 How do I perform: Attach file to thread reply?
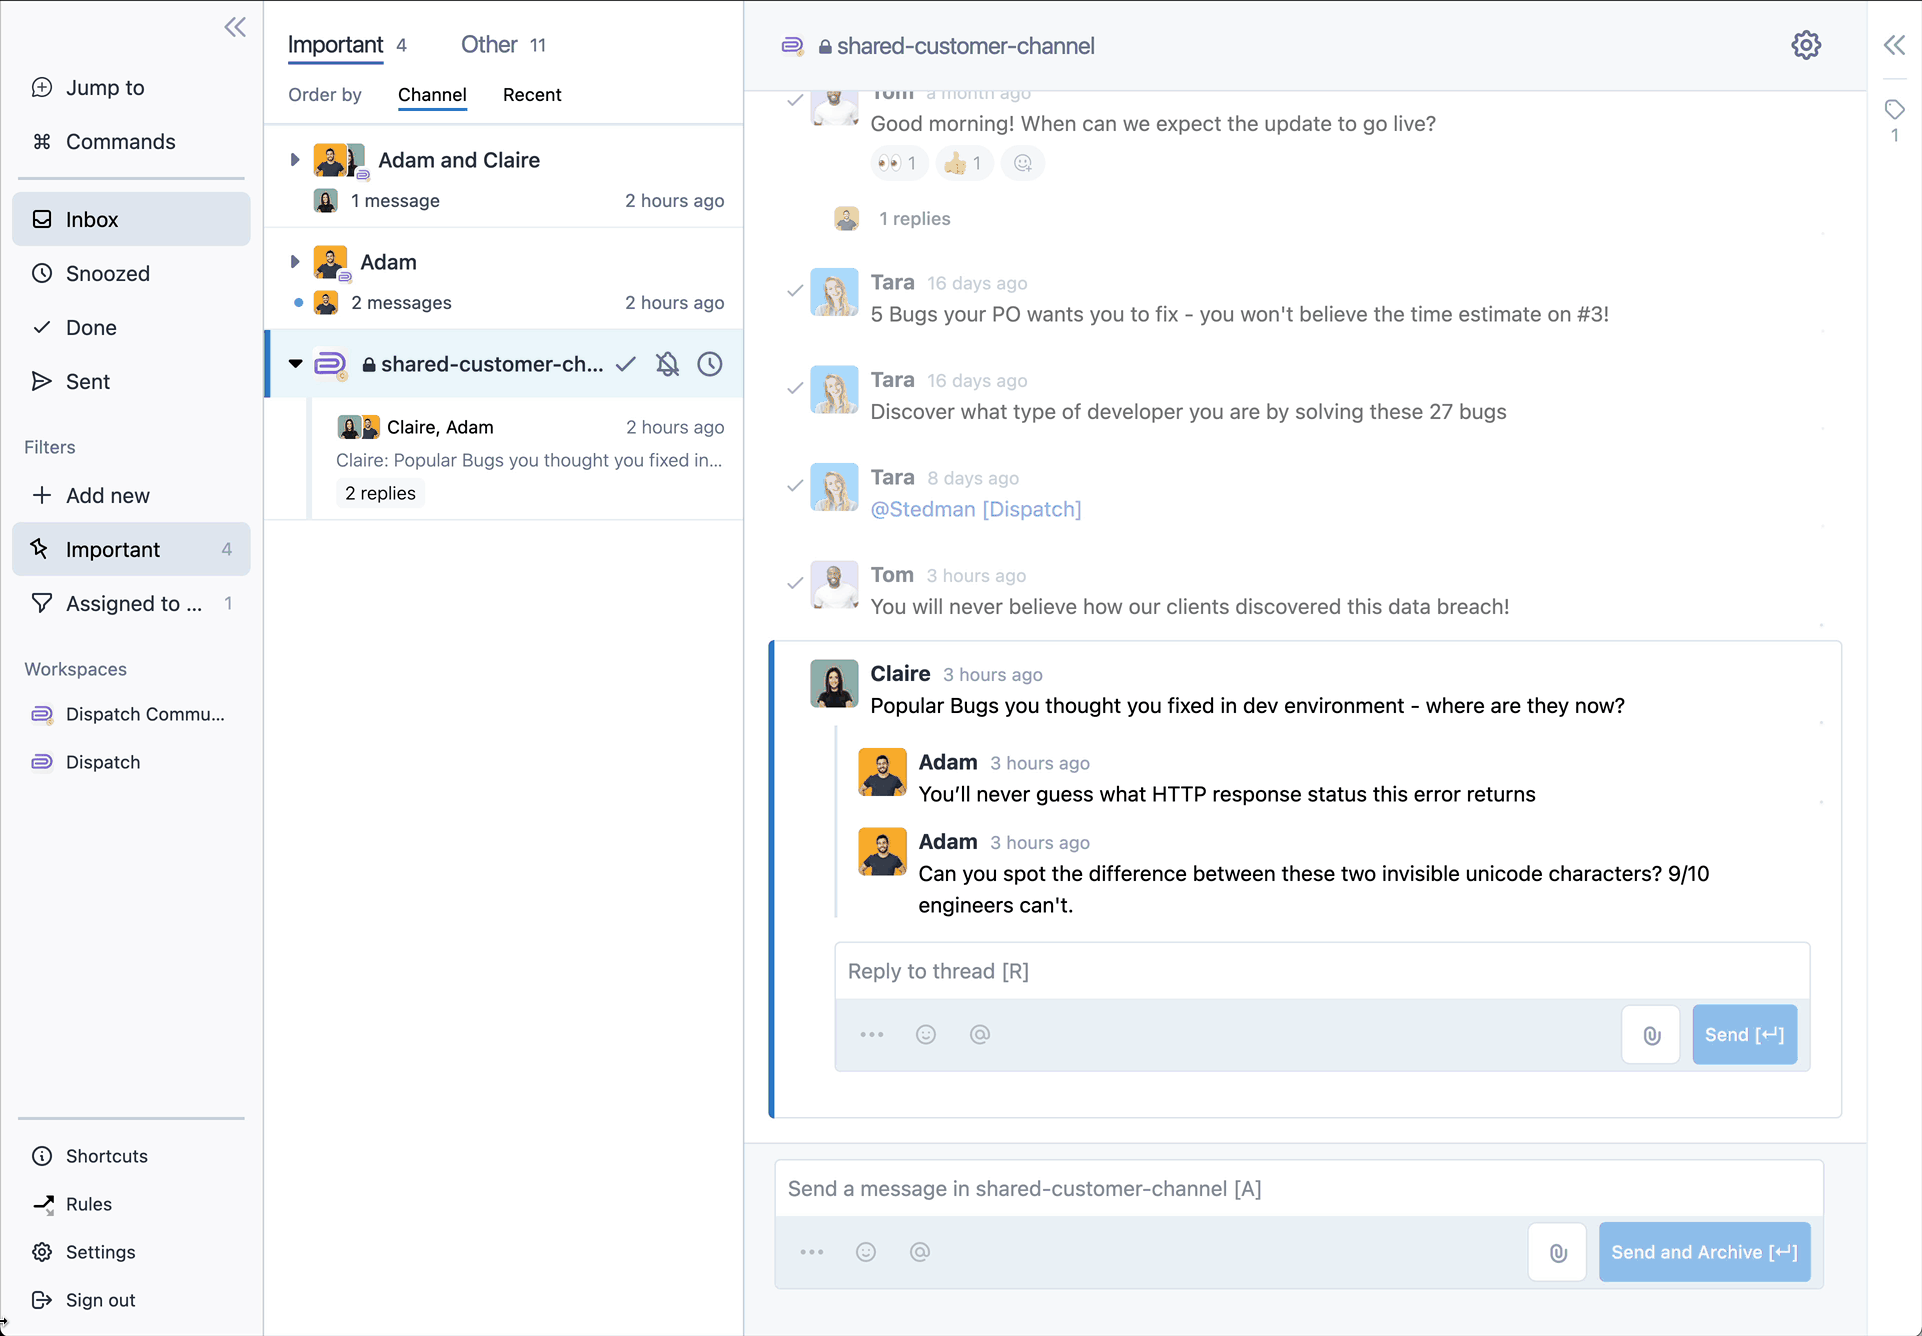pos(1651,1035)
